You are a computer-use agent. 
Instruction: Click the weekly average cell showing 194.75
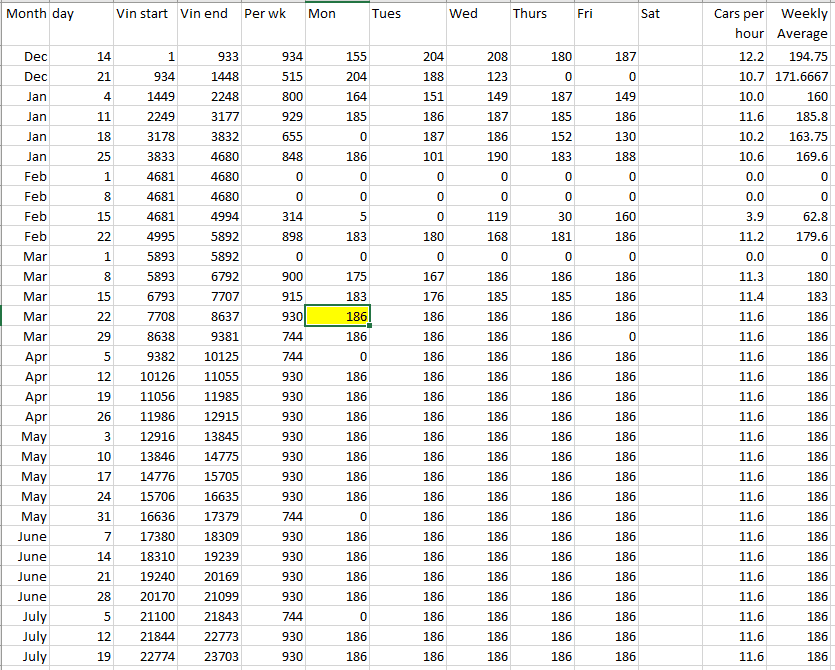click(802, 57)
